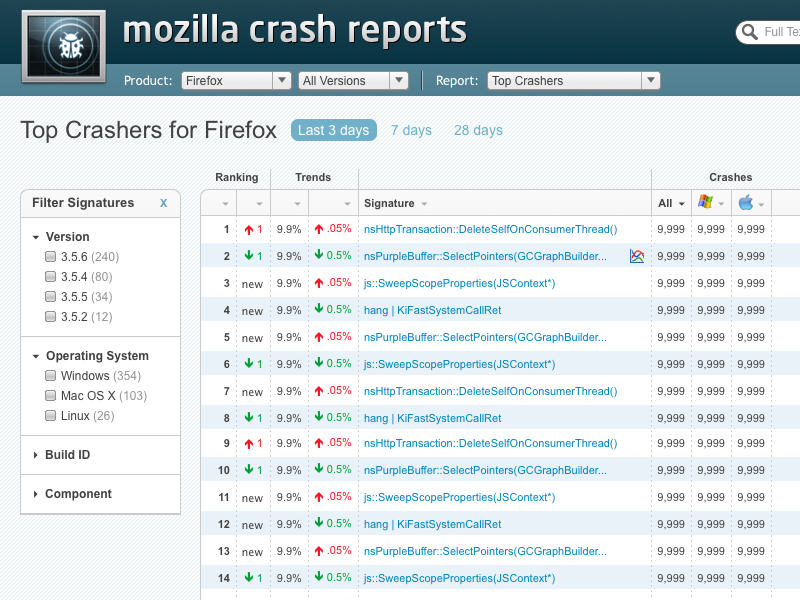Open row 3 js::SweepScopeProperties signature link
The image size is (800, 600).
[459, 283]
